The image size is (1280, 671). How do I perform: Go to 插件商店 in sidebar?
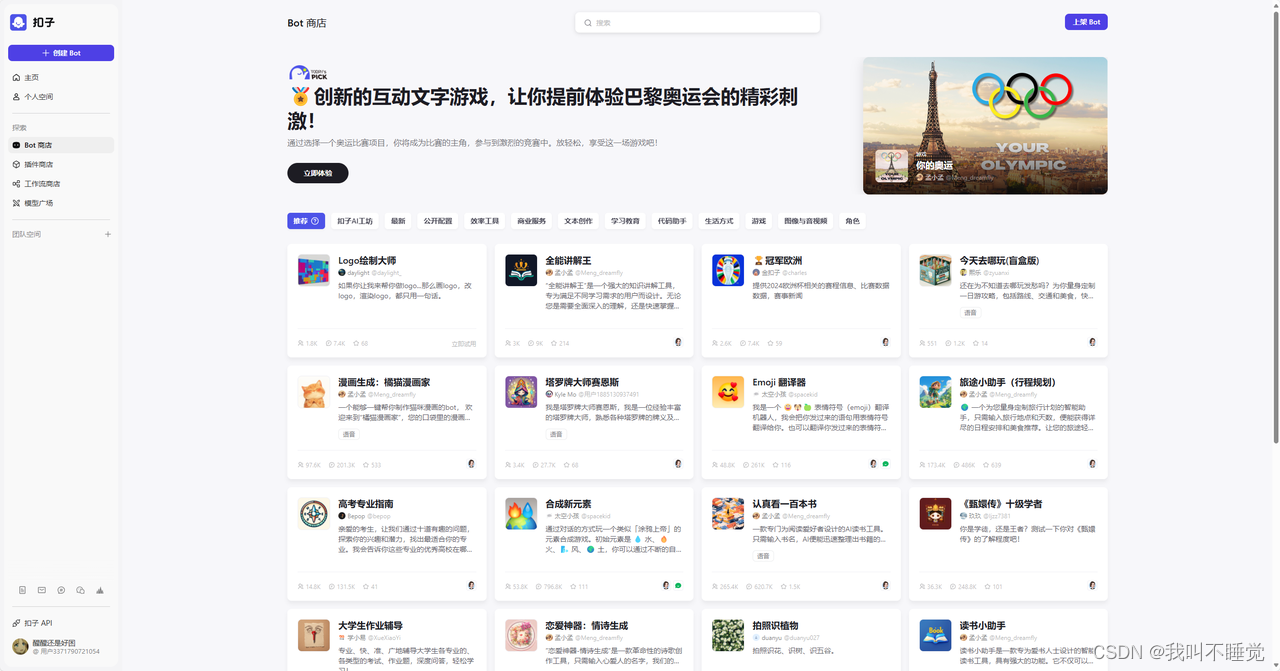[39, 164]
